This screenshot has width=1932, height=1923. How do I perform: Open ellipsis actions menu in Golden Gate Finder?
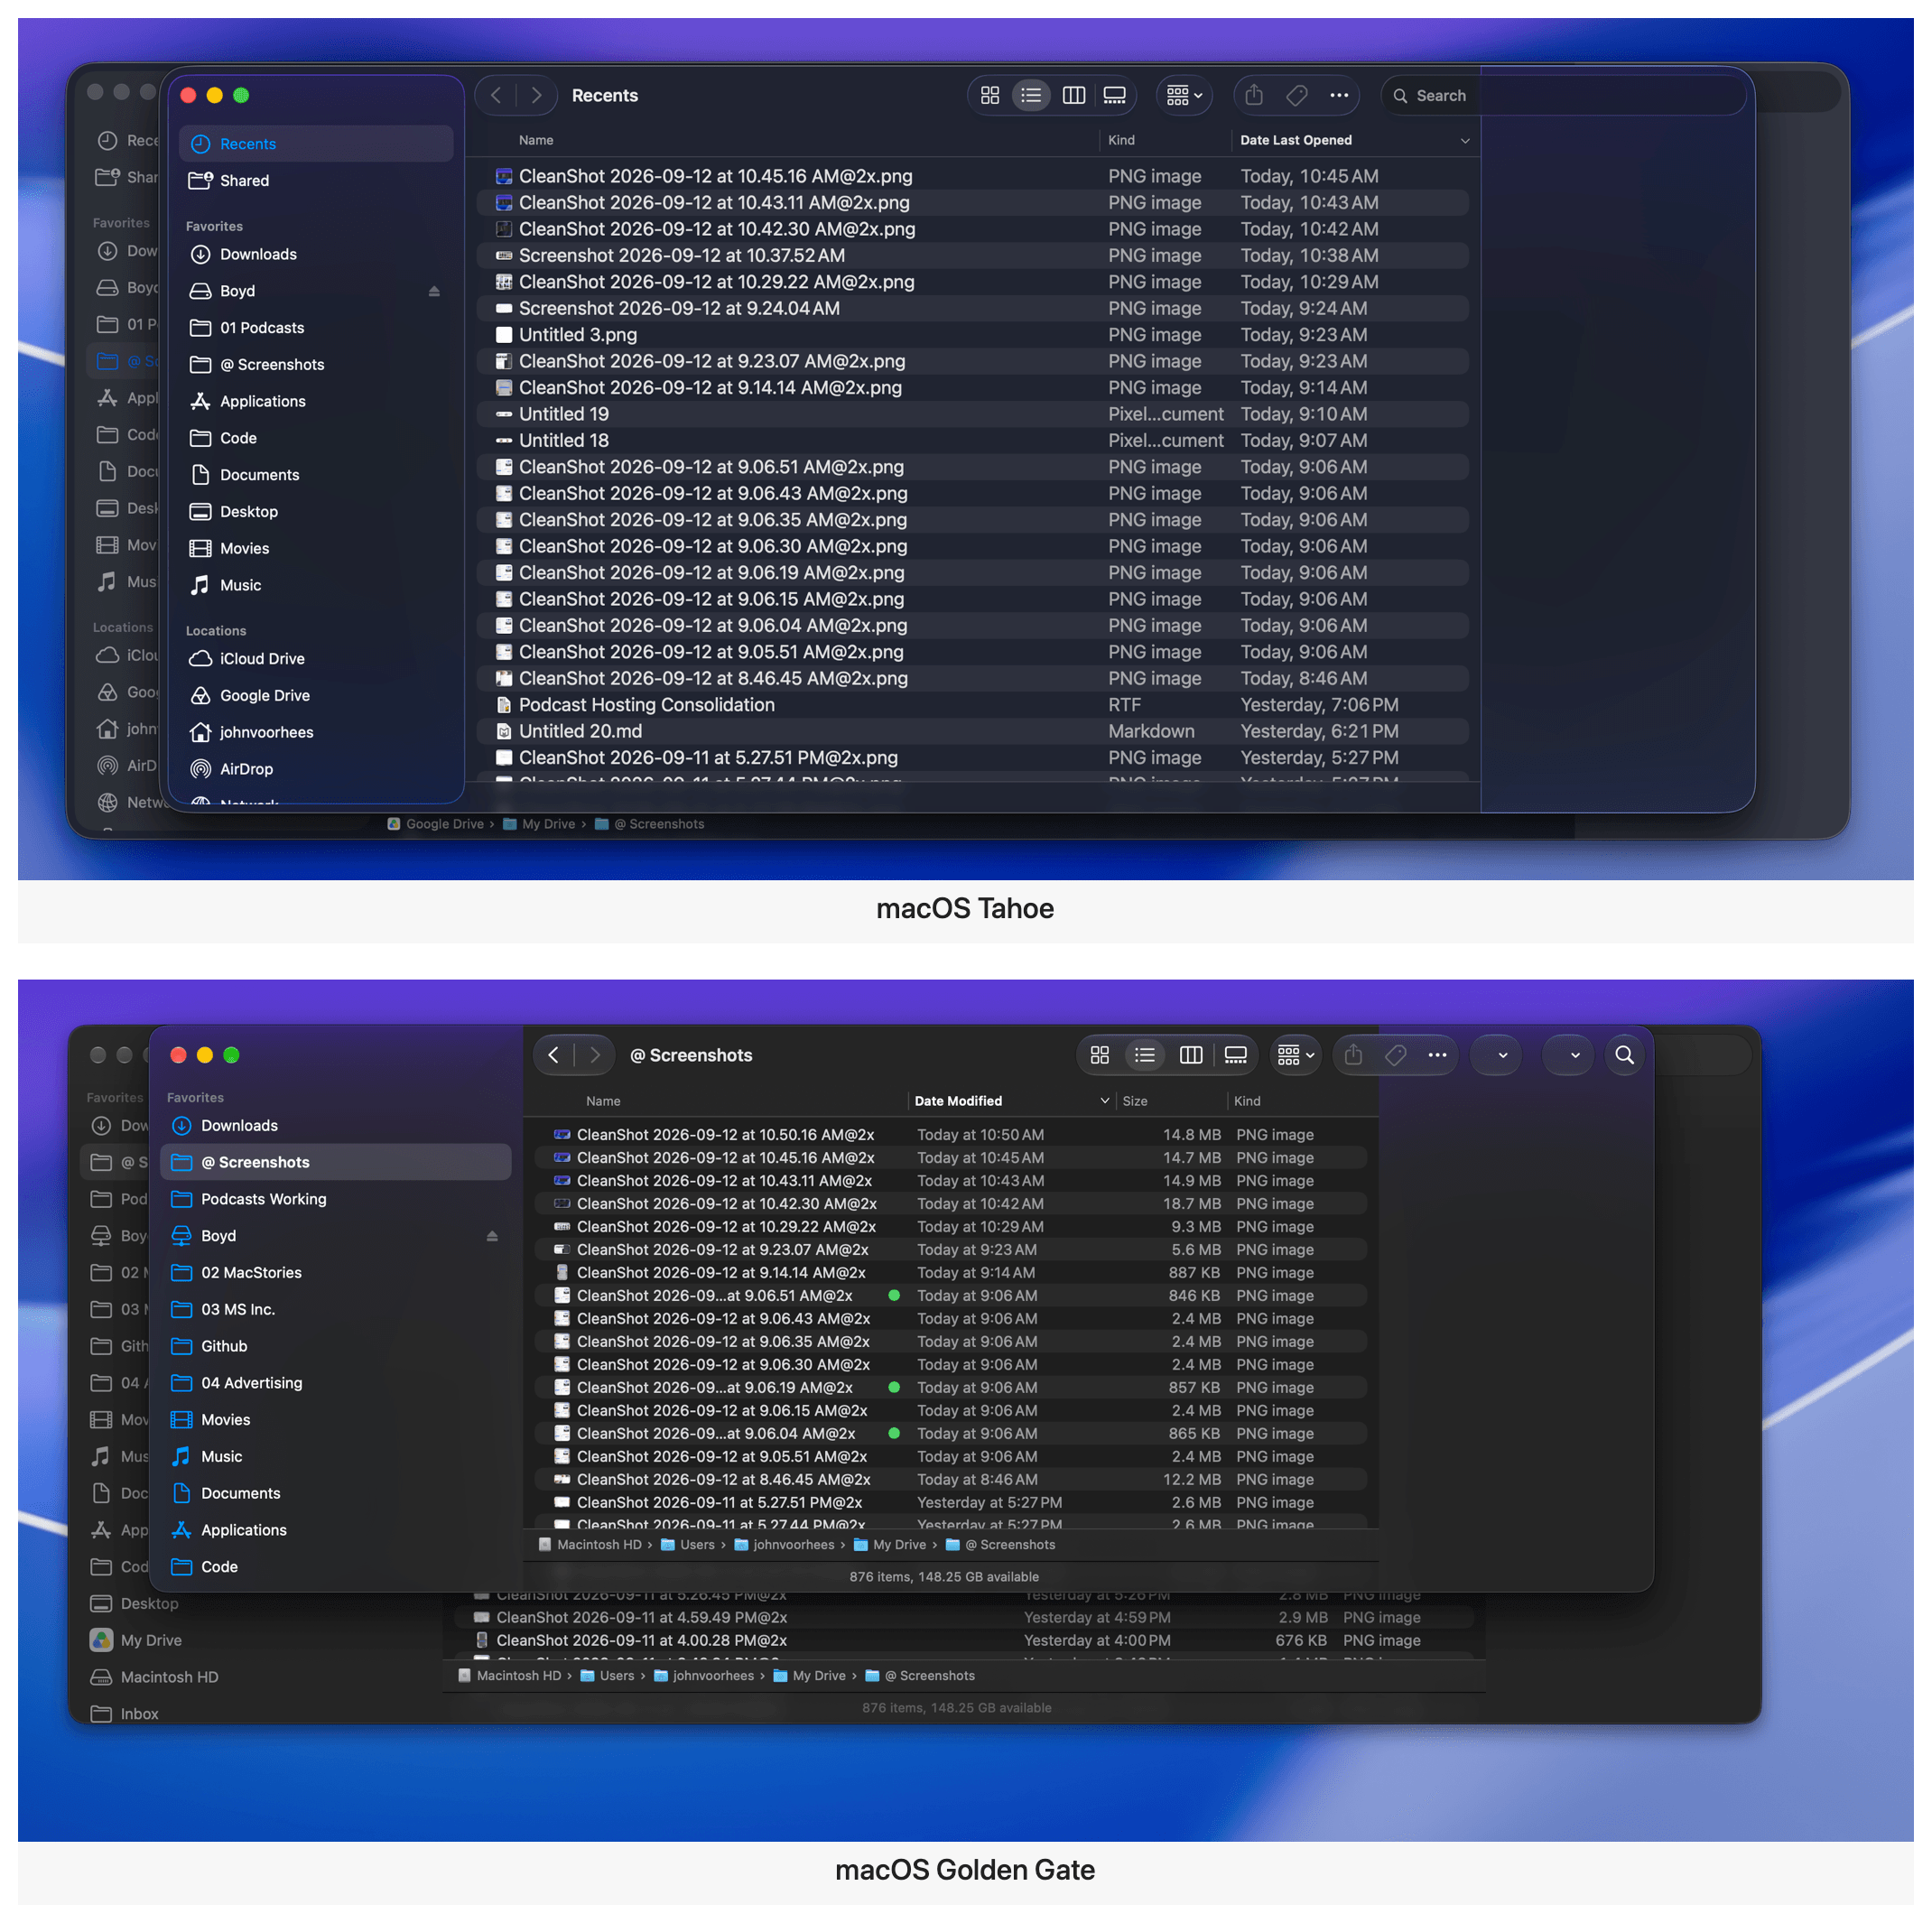click(1437, 1055)
